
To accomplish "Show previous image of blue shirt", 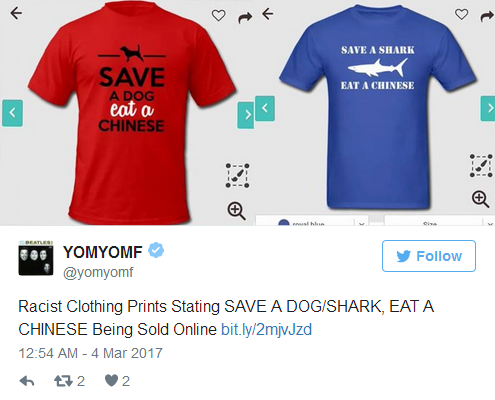I will 265,108.
